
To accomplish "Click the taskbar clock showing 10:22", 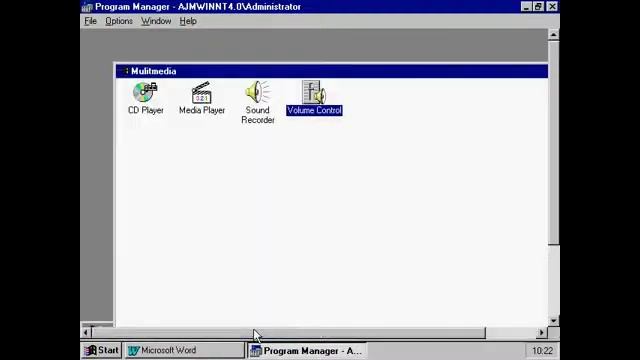I will [x=542, y=351].
